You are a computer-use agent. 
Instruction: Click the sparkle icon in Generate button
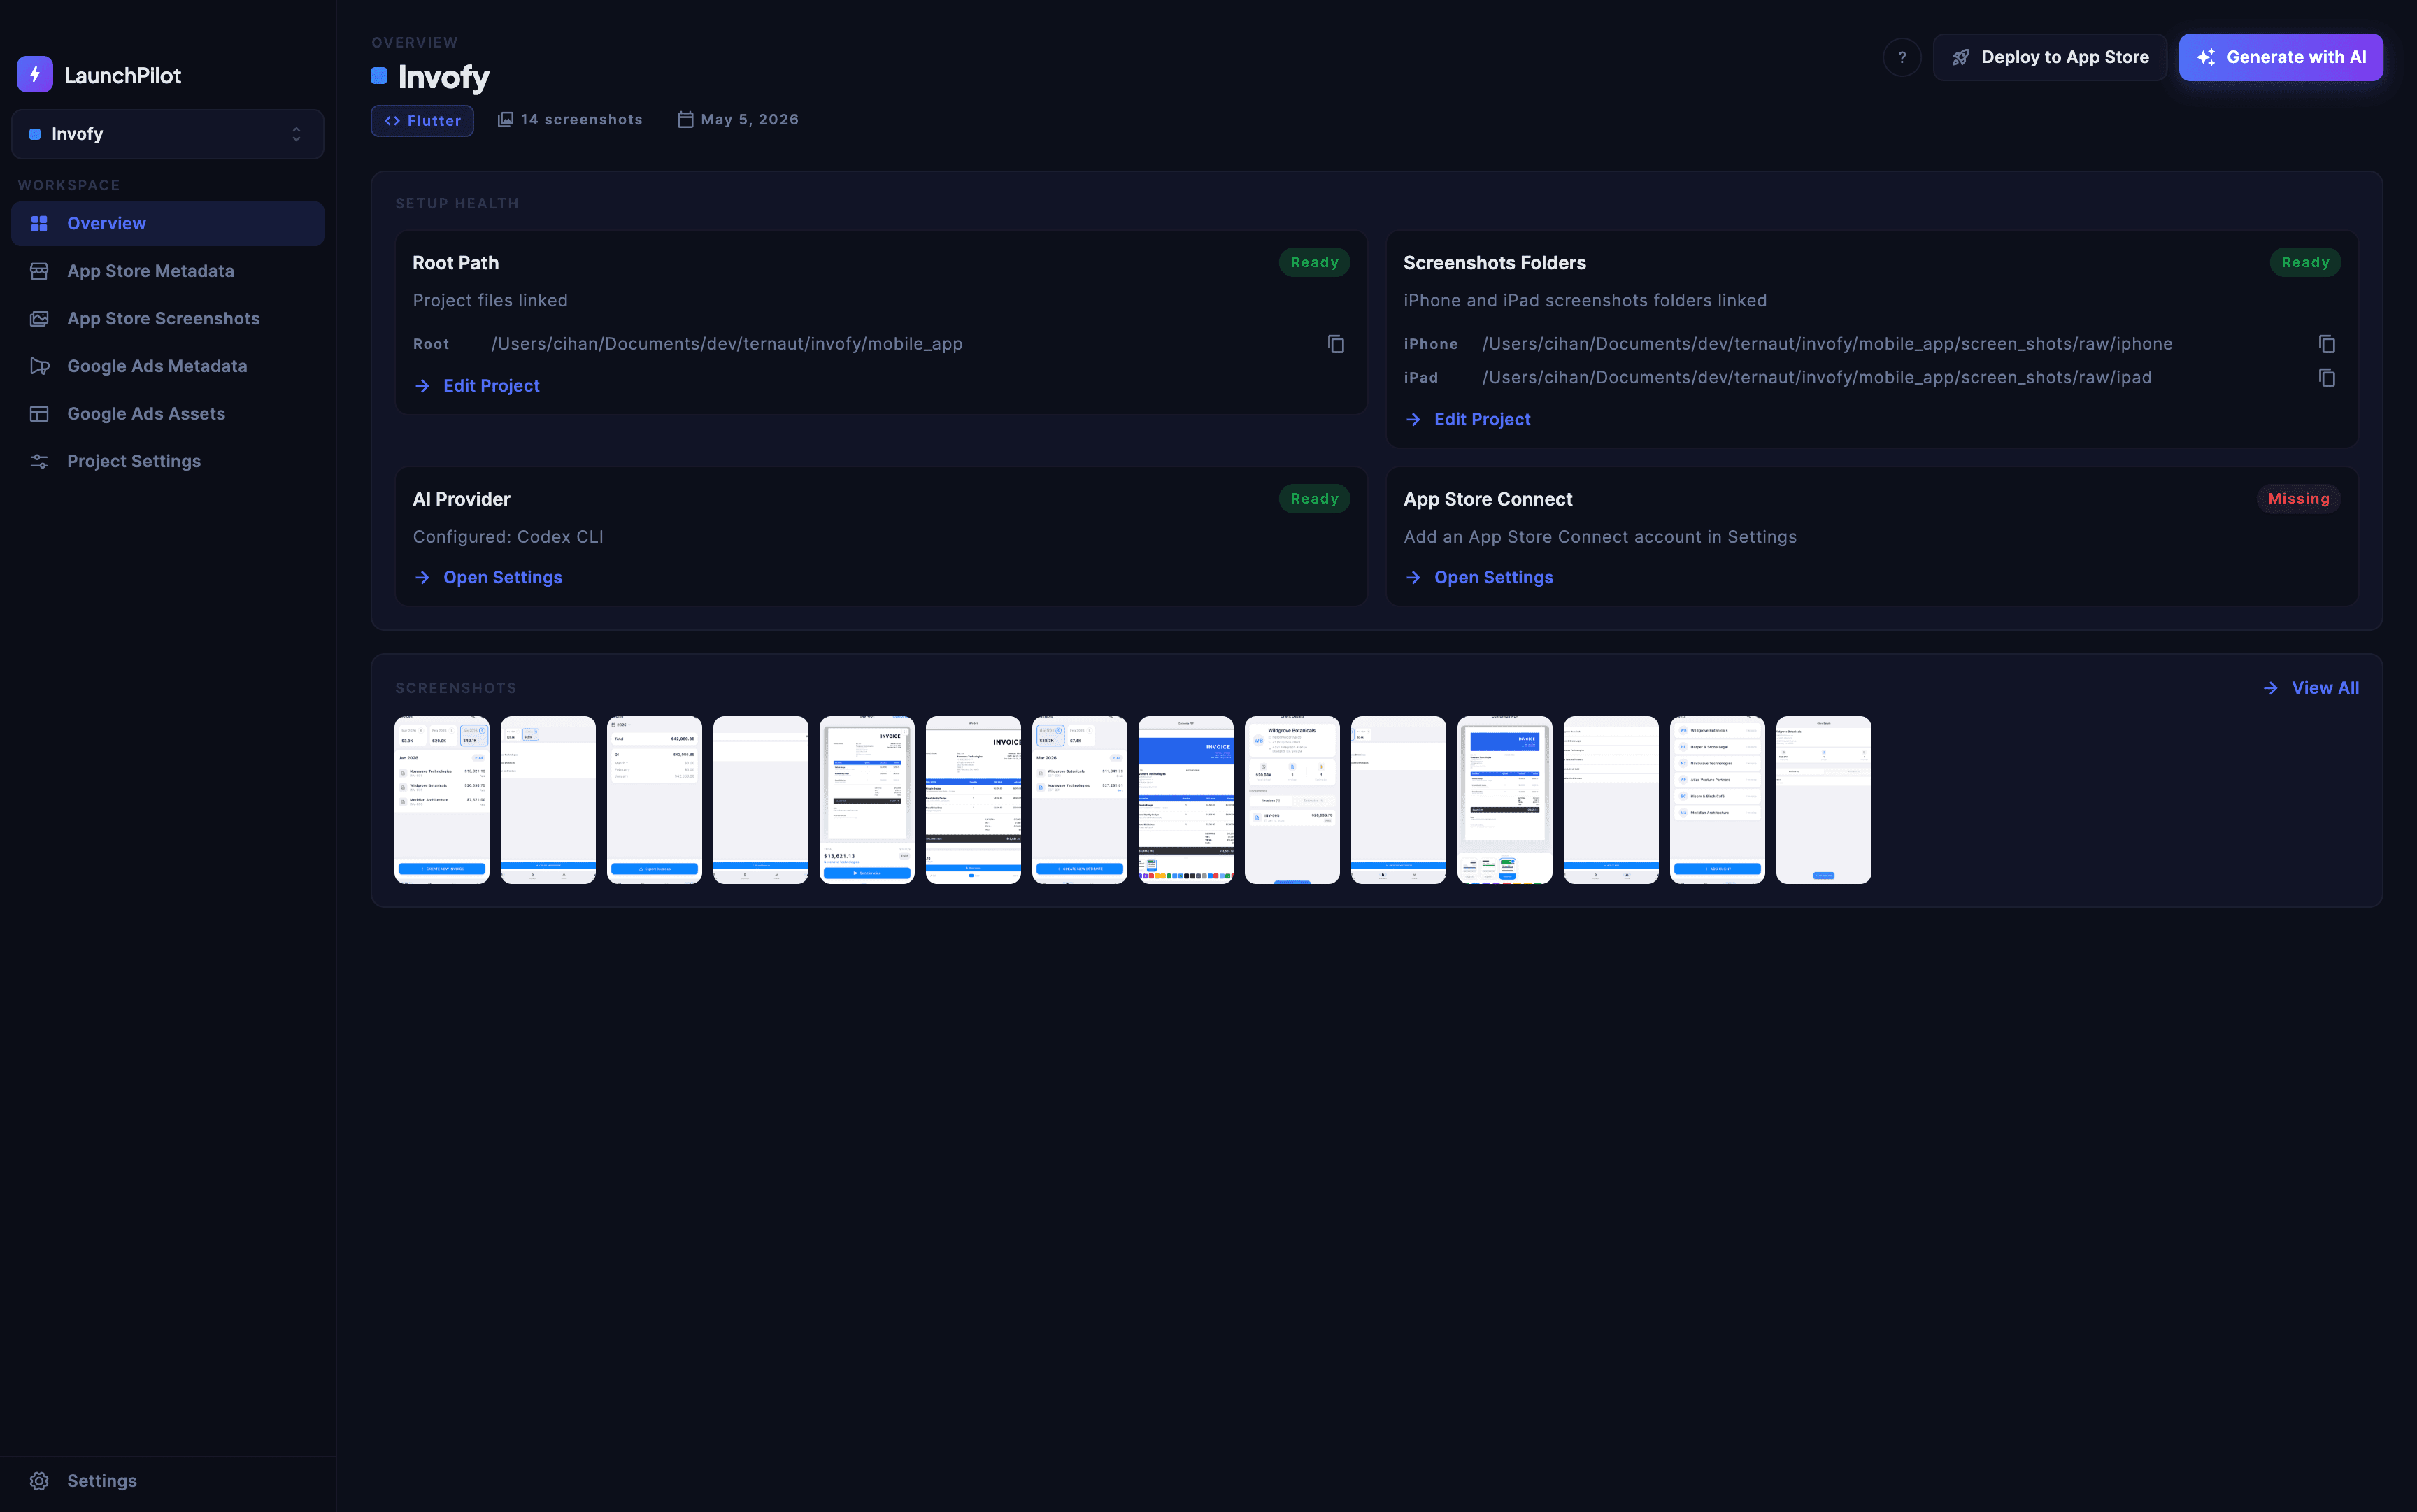2205,57
